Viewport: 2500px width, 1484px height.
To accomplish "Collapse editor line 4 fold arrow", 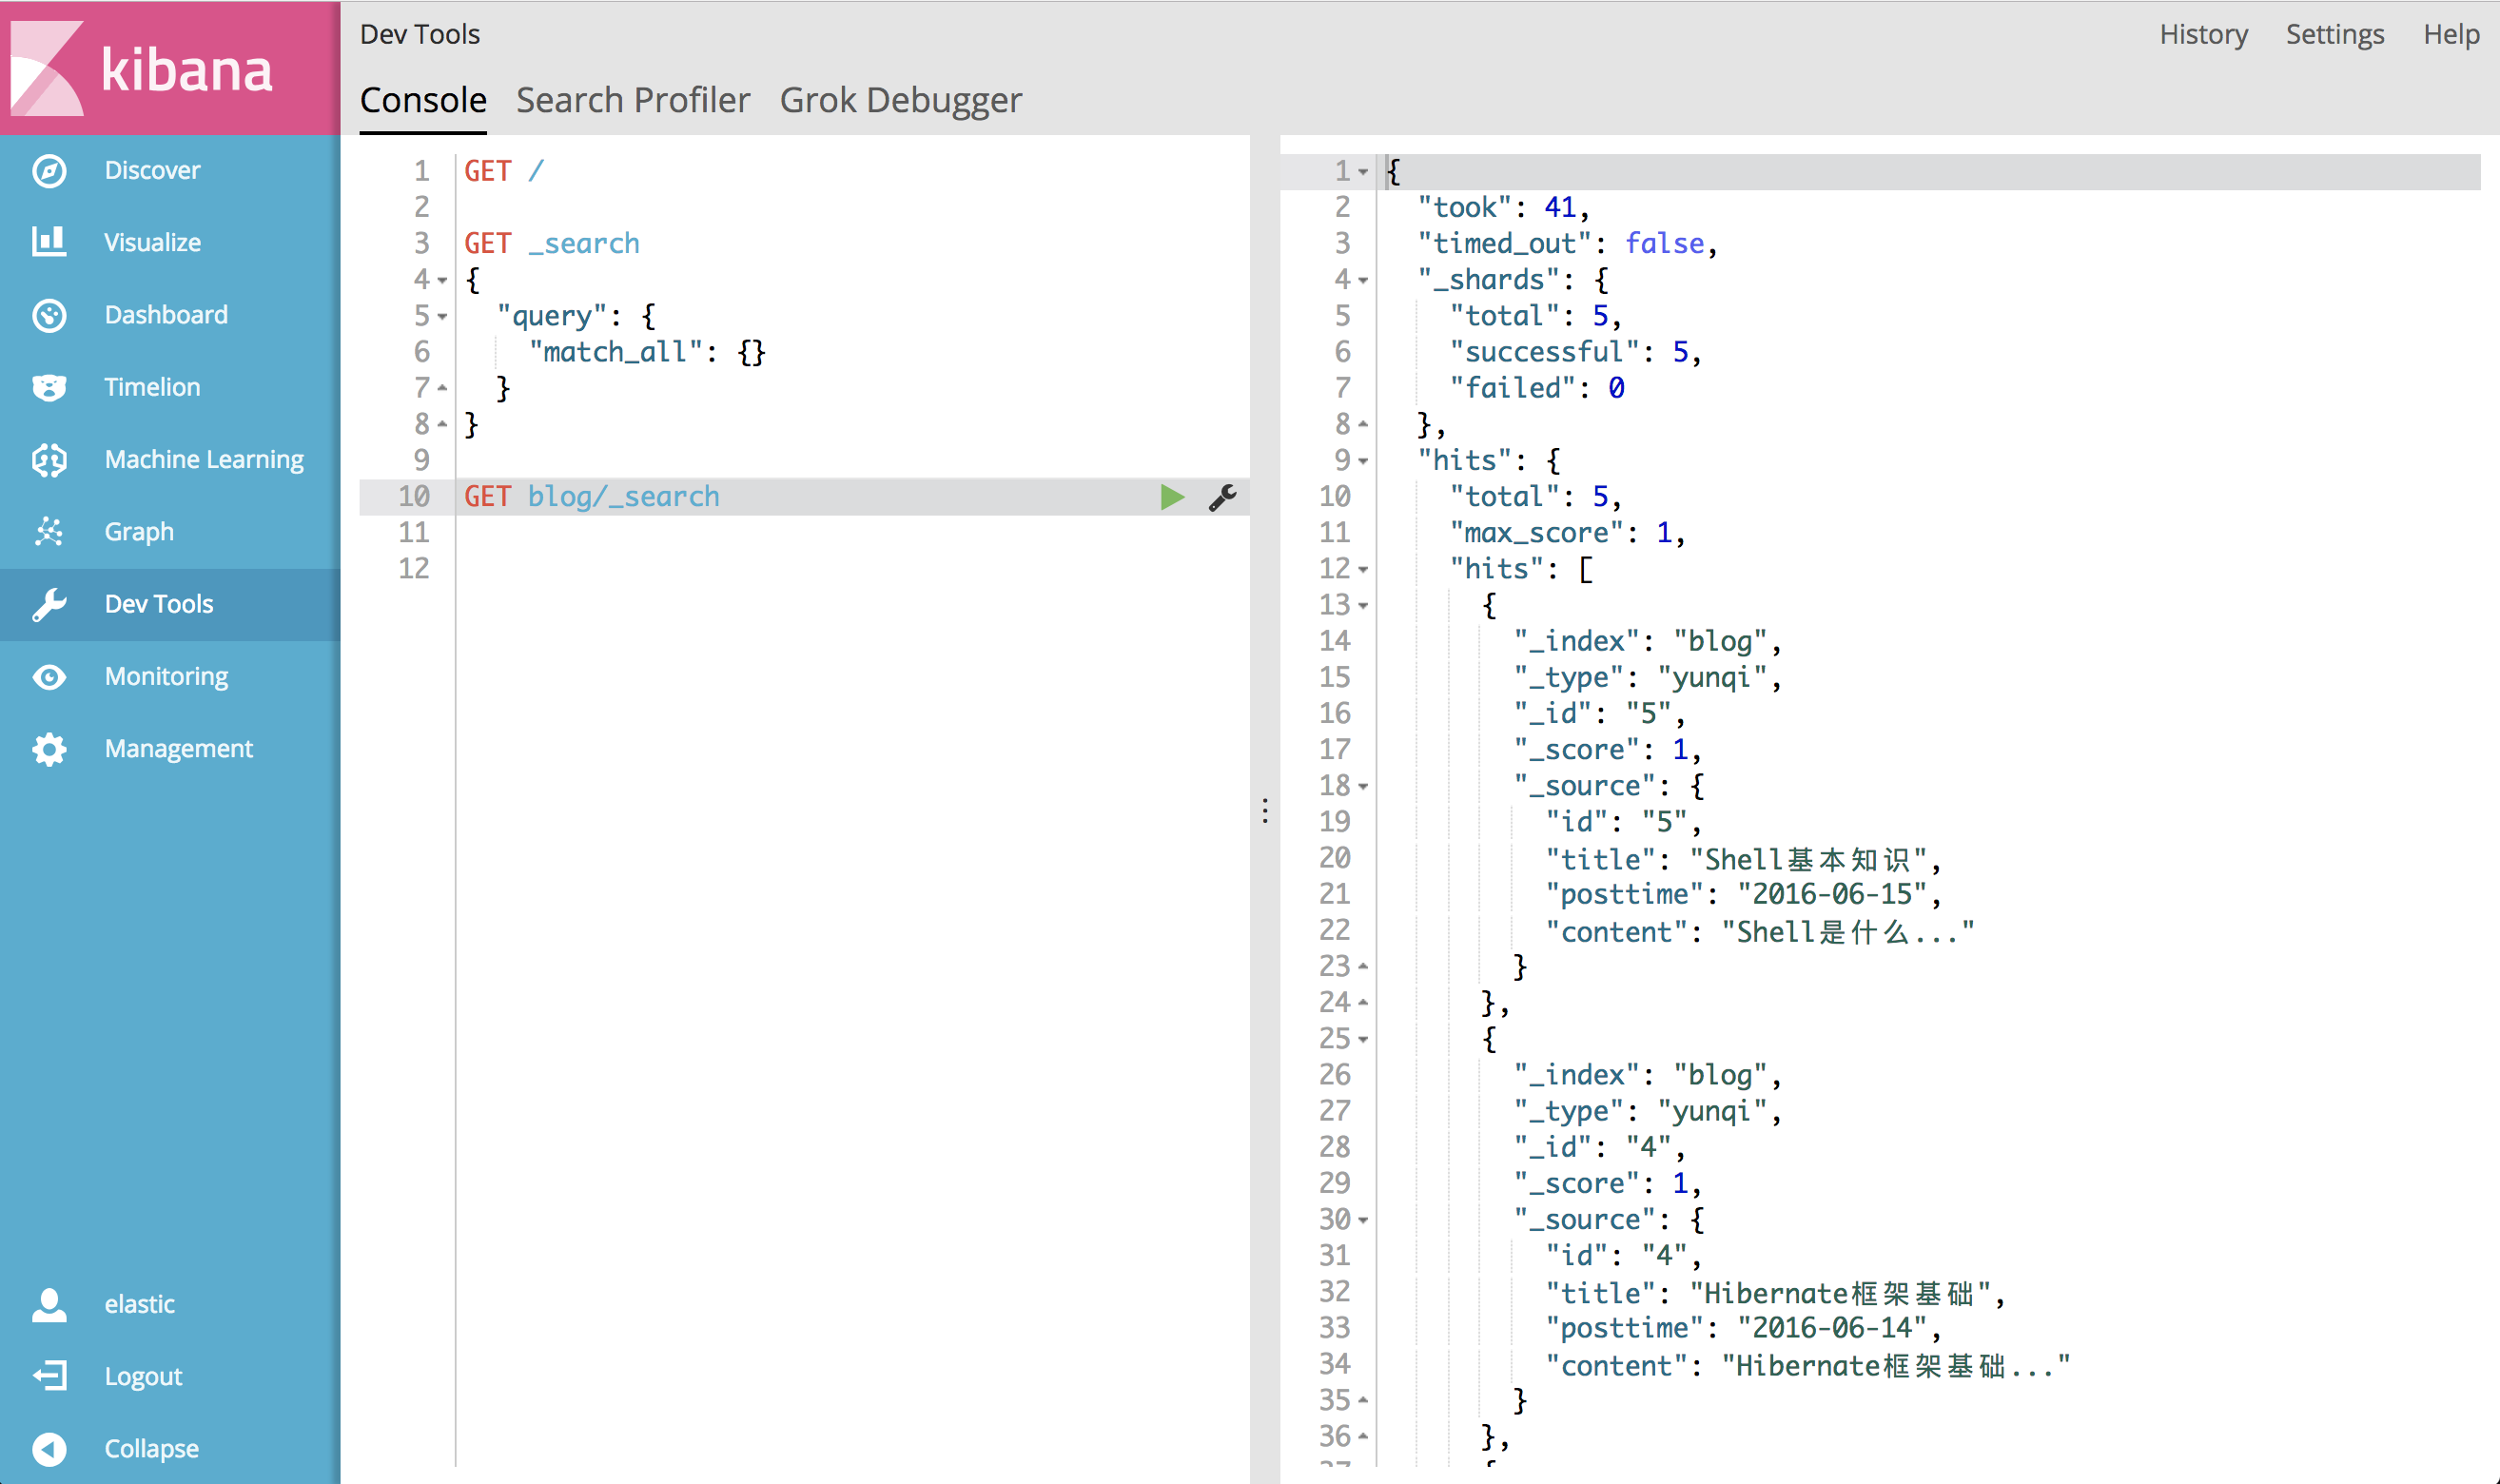I will pyautogui.click(x=442, y=280).
